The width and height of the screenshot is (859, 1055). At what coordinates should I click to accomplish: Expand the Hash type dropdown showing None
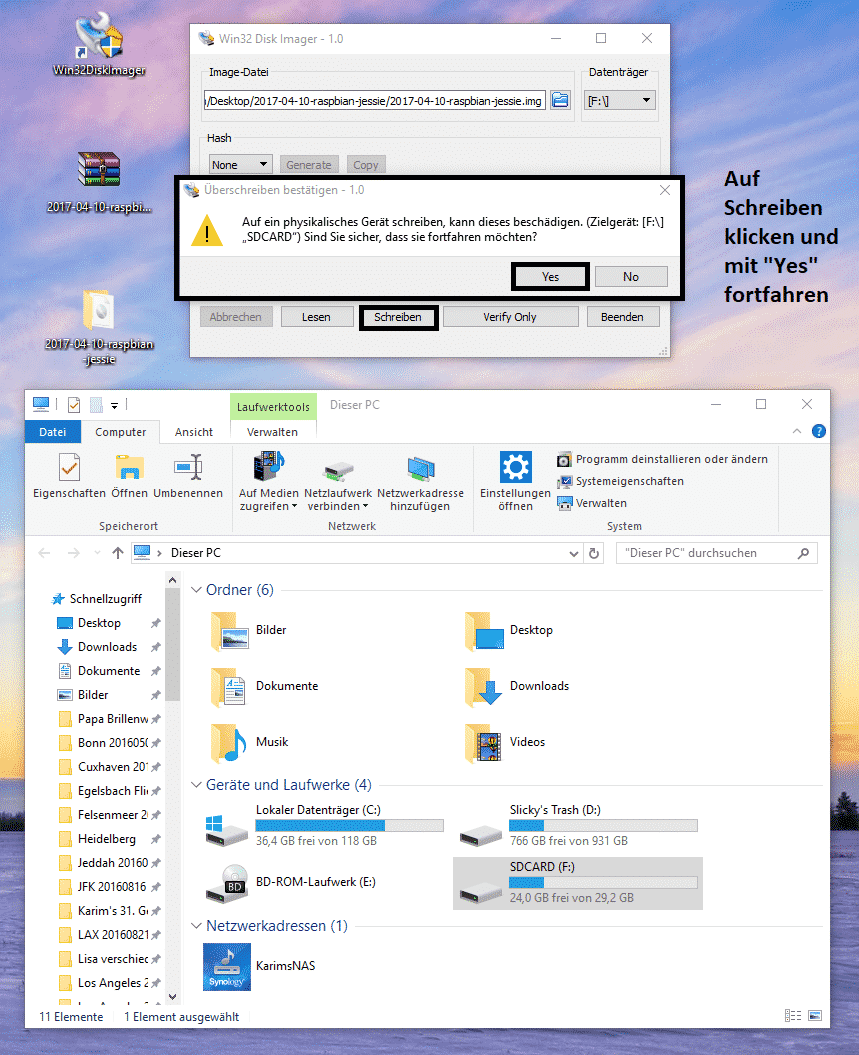pos(240,165)
